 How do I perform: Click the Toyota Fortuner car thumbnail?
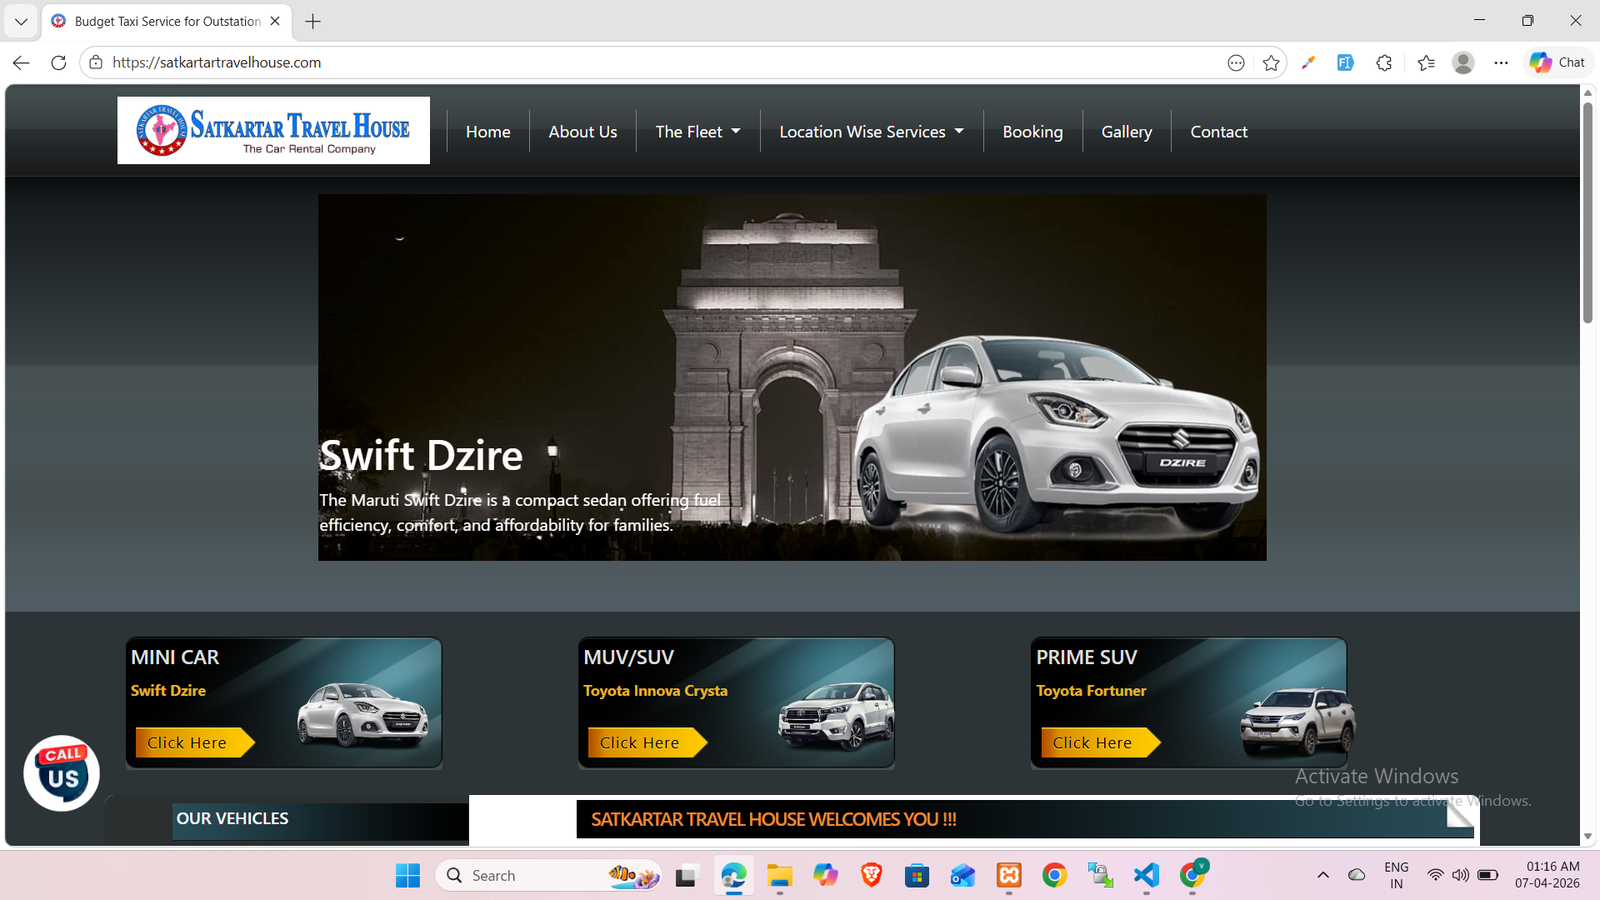(x=1298, y=721)
